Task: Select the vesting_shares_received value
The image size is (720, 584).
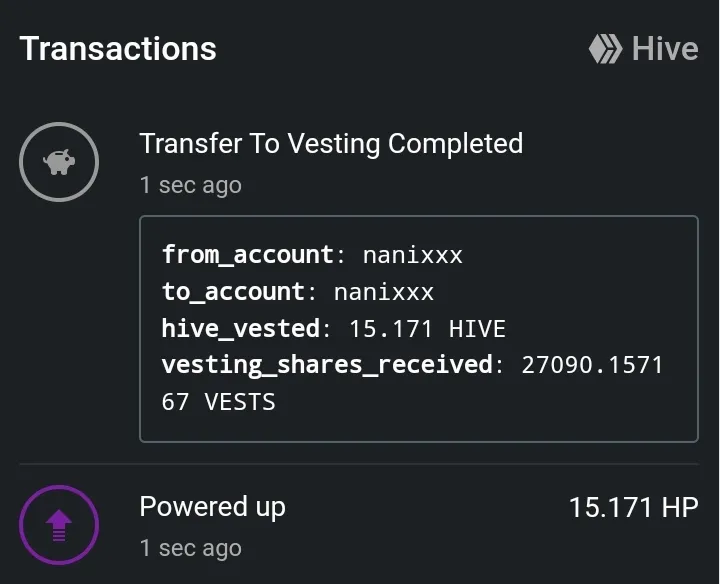Action: (x=592, y=365)
